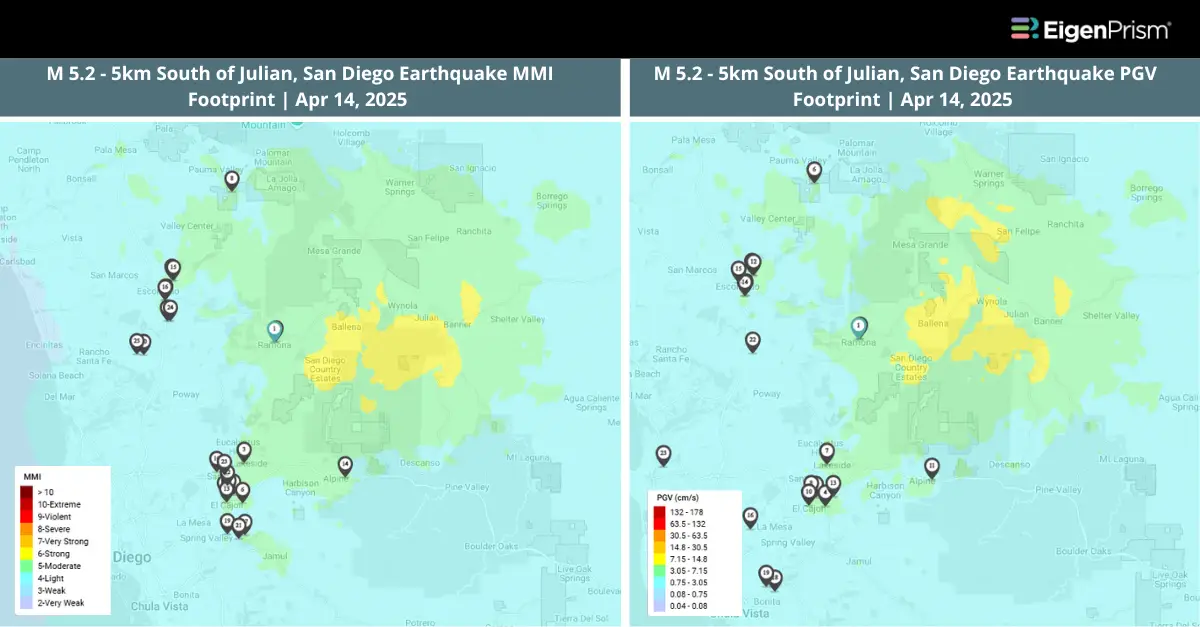Click marker 8 near Pauma Valley on MMI map
Image resolution: width=1200 pixels, height=627 pixels.
232,180
